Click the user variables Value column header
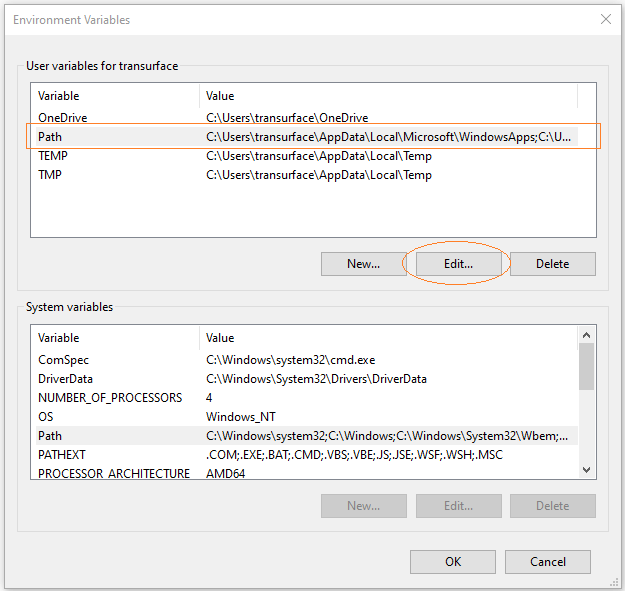 point(388,96)
